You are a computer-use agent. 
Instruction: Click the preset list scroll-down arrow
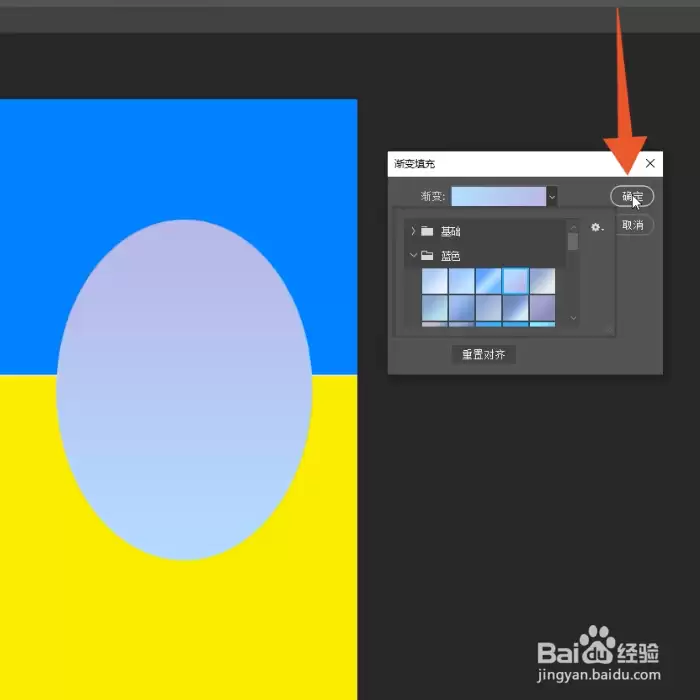tap(573, 318)
